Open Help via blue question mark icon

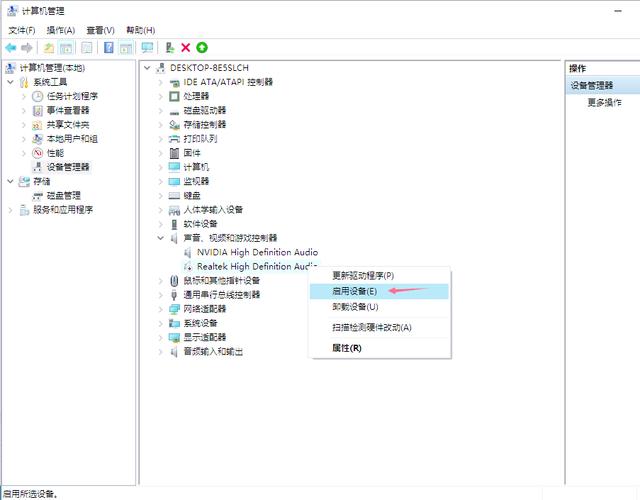[x=109, y=48]
